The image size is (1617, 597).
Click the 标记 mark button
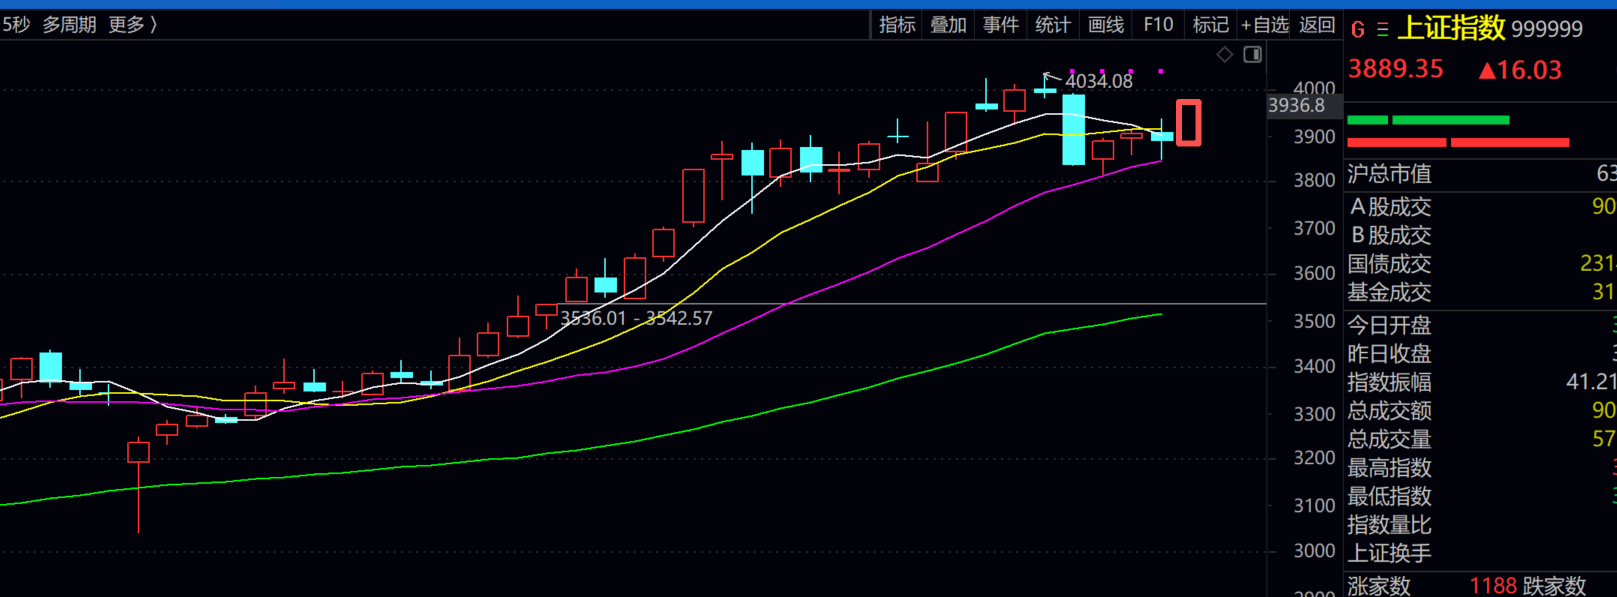(x=1210, y=25)
